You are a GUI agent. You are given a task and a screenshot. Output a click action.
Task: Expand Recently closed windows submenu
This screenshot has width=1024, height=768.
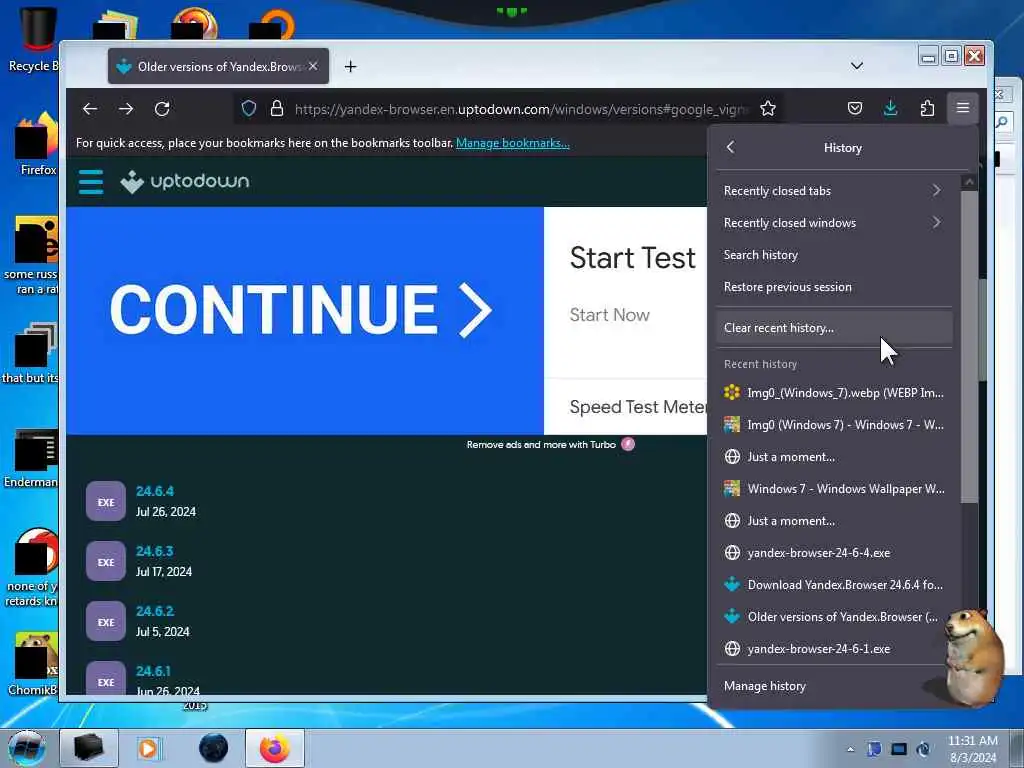click(x=834, y=223)
